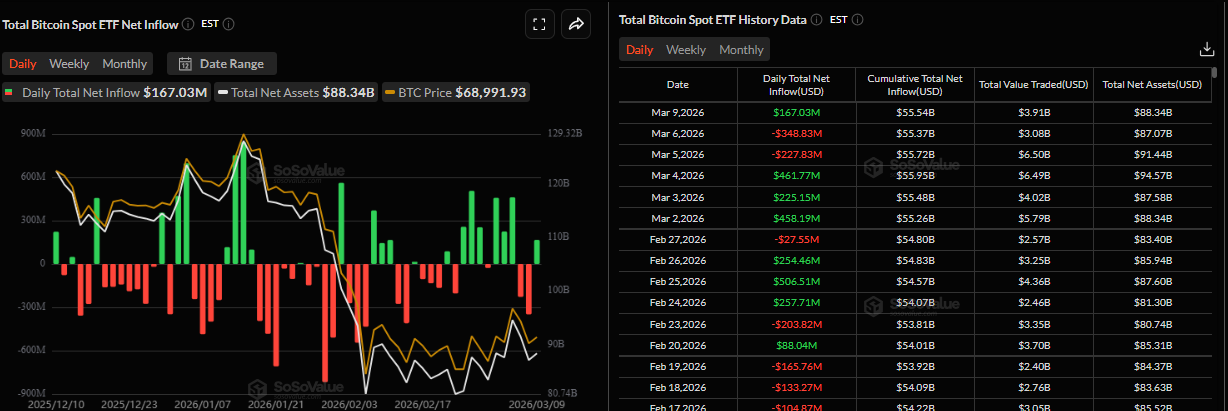Toggle Daily Total Net Inflow series

[106, 93]
